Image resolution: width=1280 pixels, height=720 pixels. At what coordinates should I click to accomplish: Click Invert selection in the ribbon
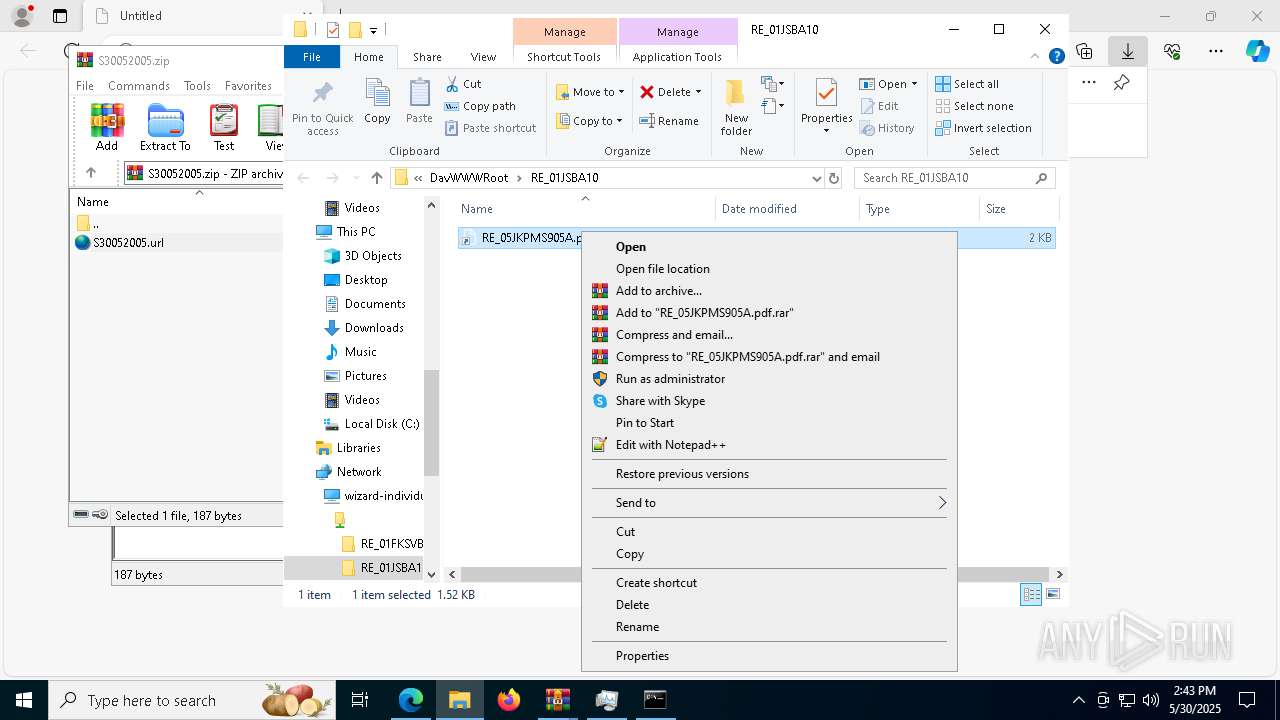pos(983,128)
